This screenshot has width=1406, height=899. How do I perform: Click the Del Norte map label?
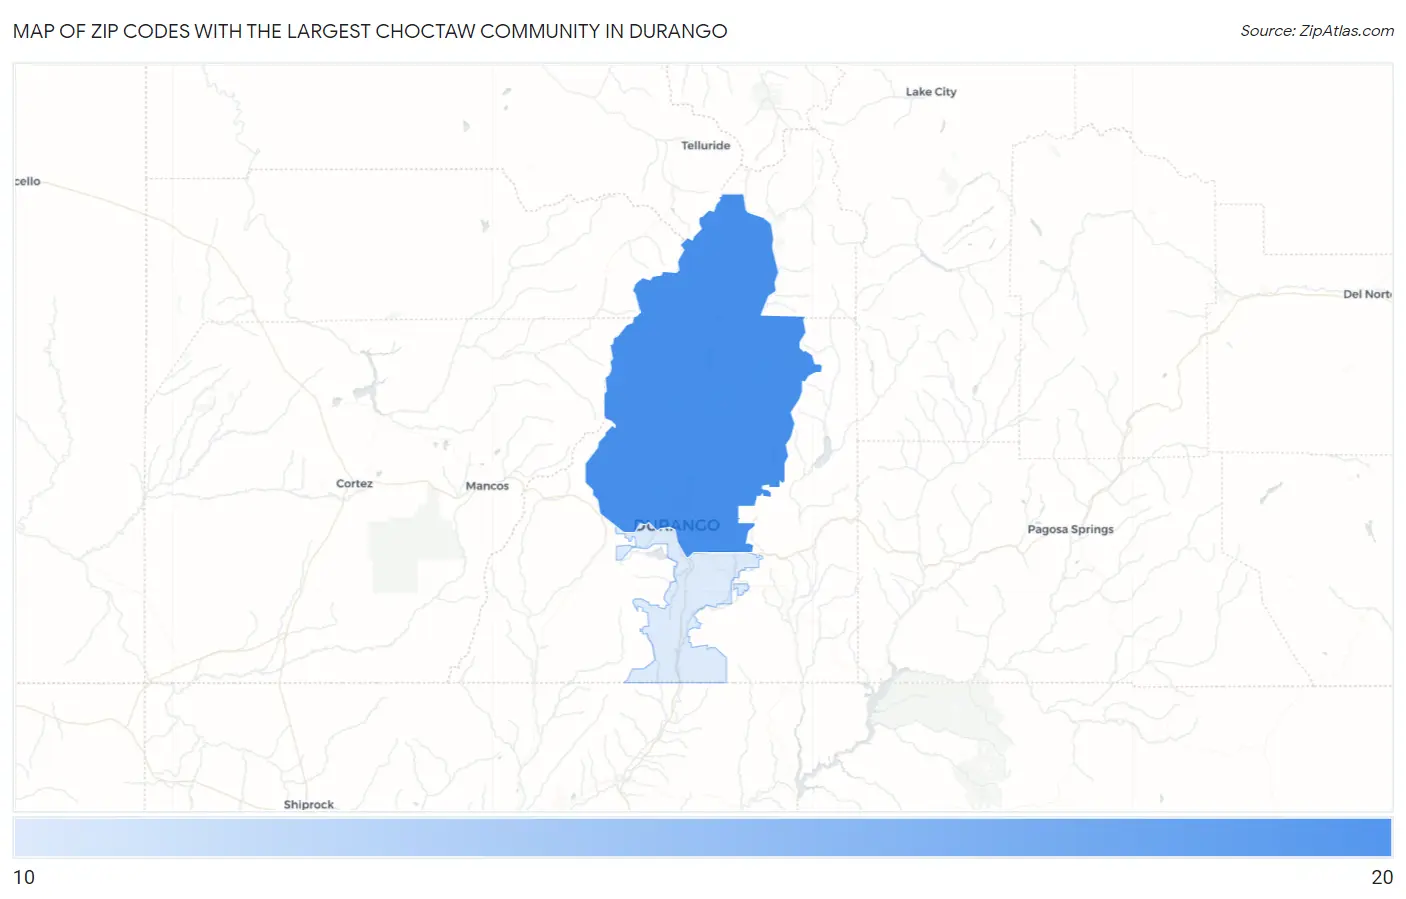(x=1367, y=295)
